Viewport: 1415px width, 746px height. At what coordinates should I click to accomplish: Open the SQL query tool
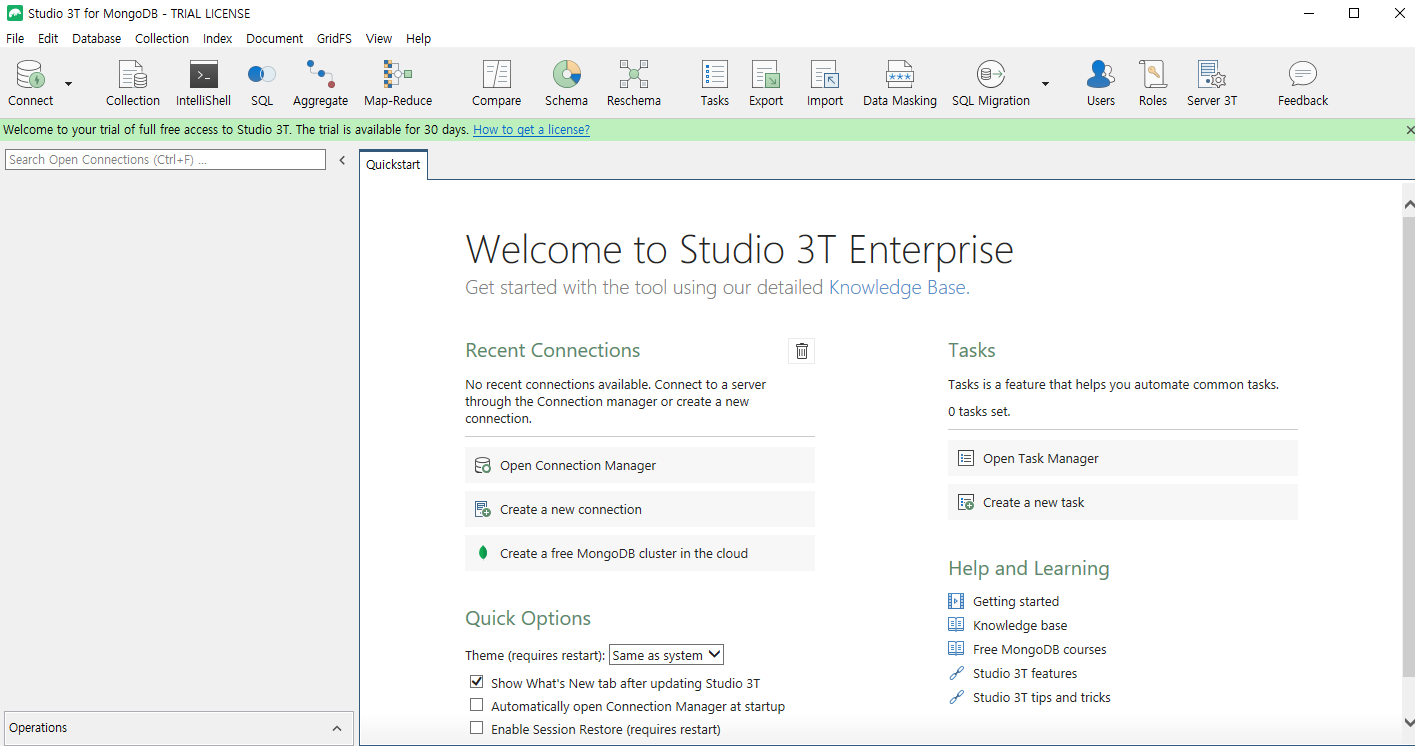(x=262, y=83)
